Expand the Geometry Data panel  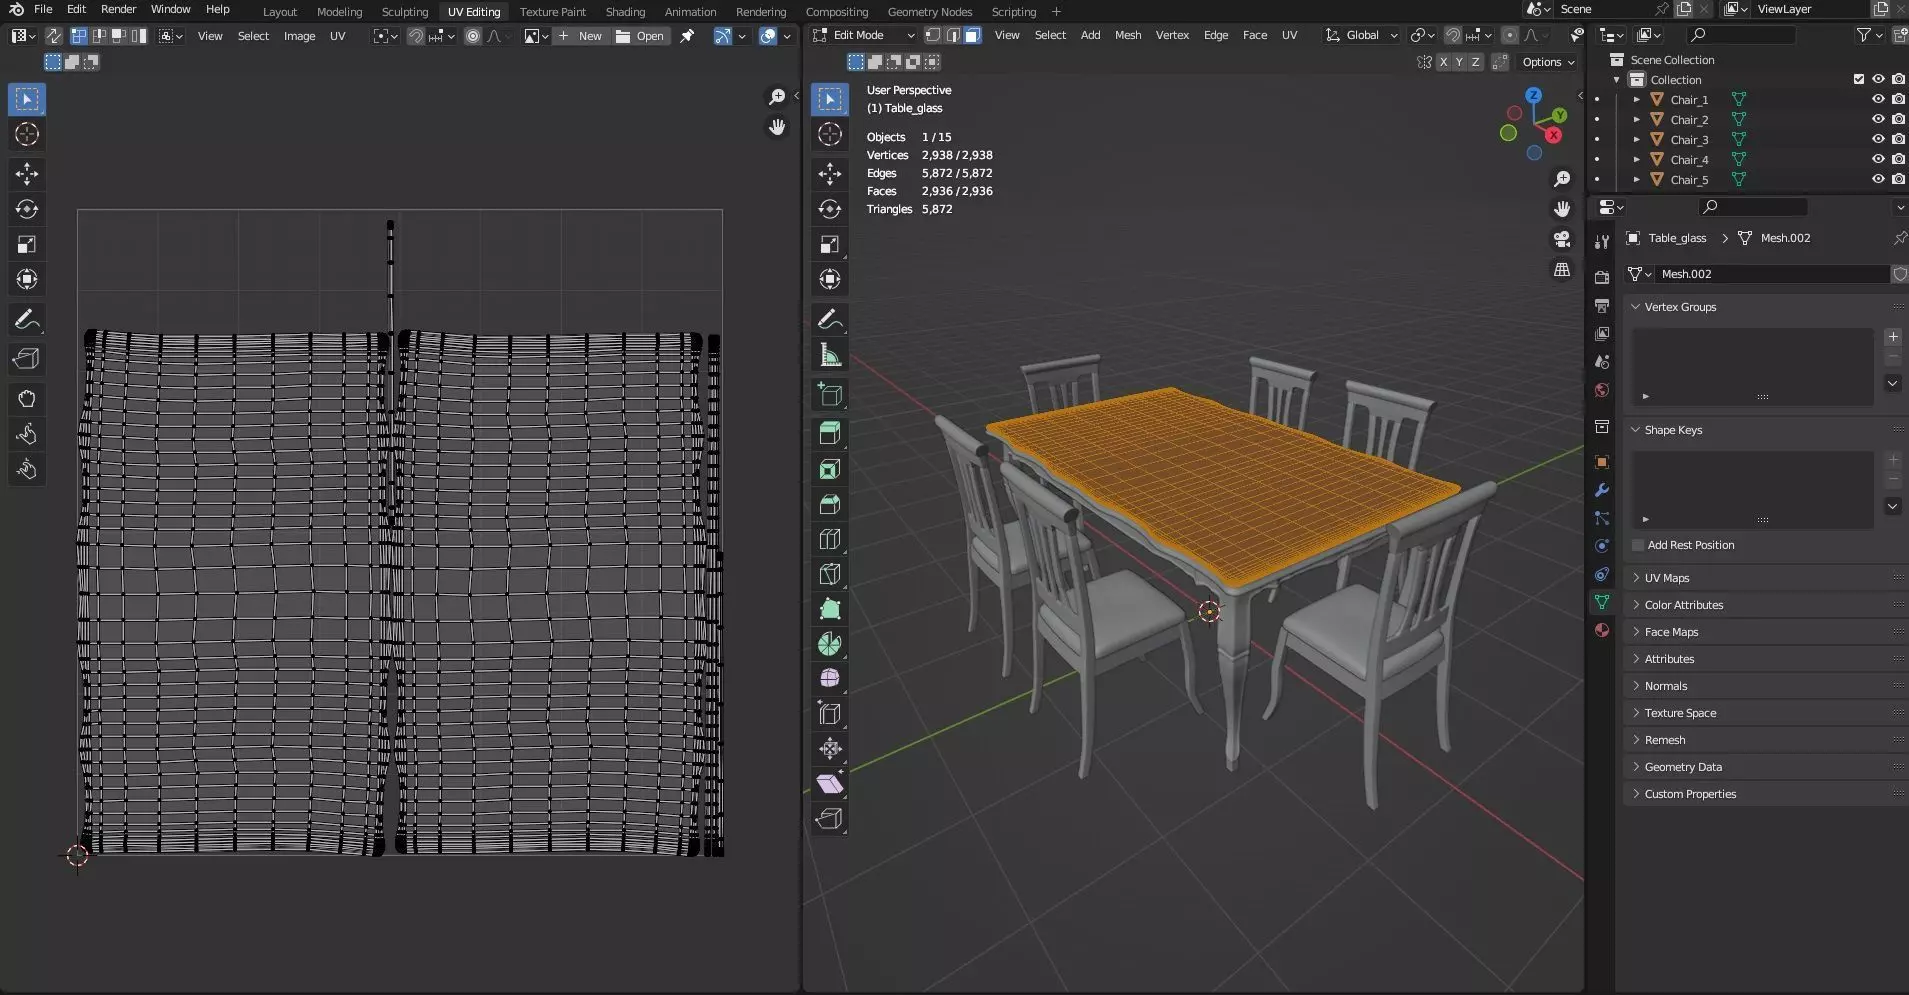point(1766,767)
